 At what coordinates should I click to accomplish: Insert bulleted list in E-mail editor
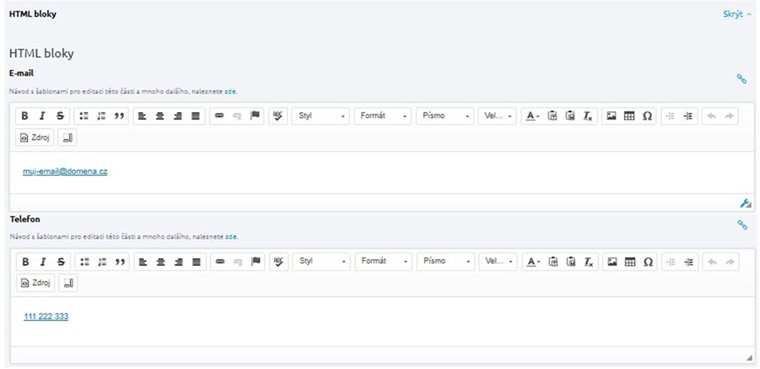84,116
